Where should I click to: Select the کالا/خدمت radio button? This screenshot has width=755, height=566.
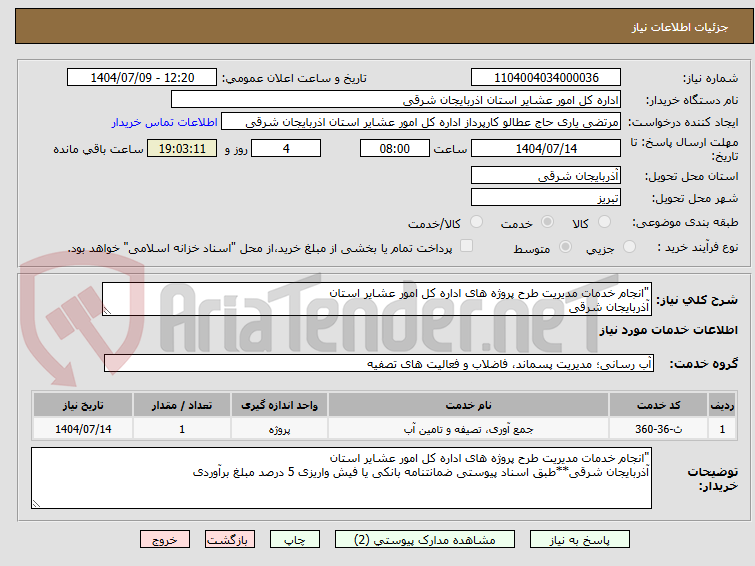[476, 222]
